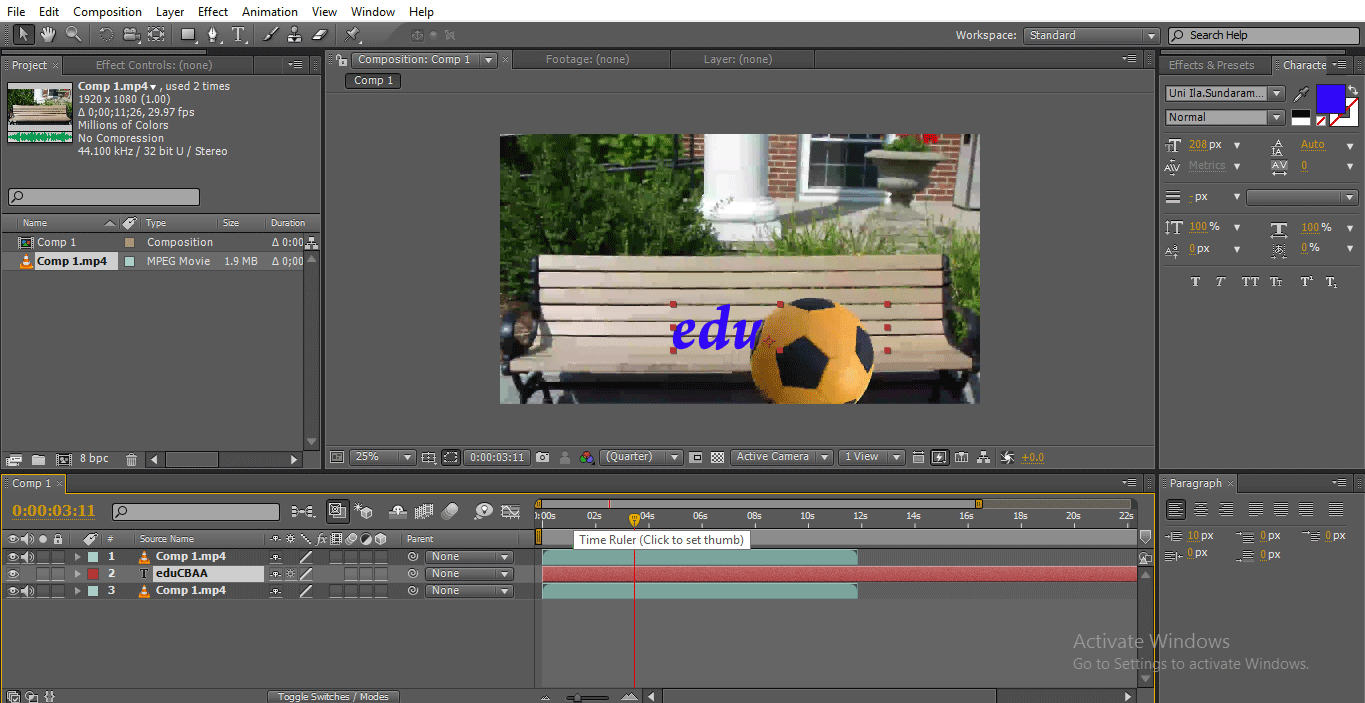The image size is (1365, 703).
Task: Mute audio of layer 3 Comp 1.mp4
Action: (28, 591)
